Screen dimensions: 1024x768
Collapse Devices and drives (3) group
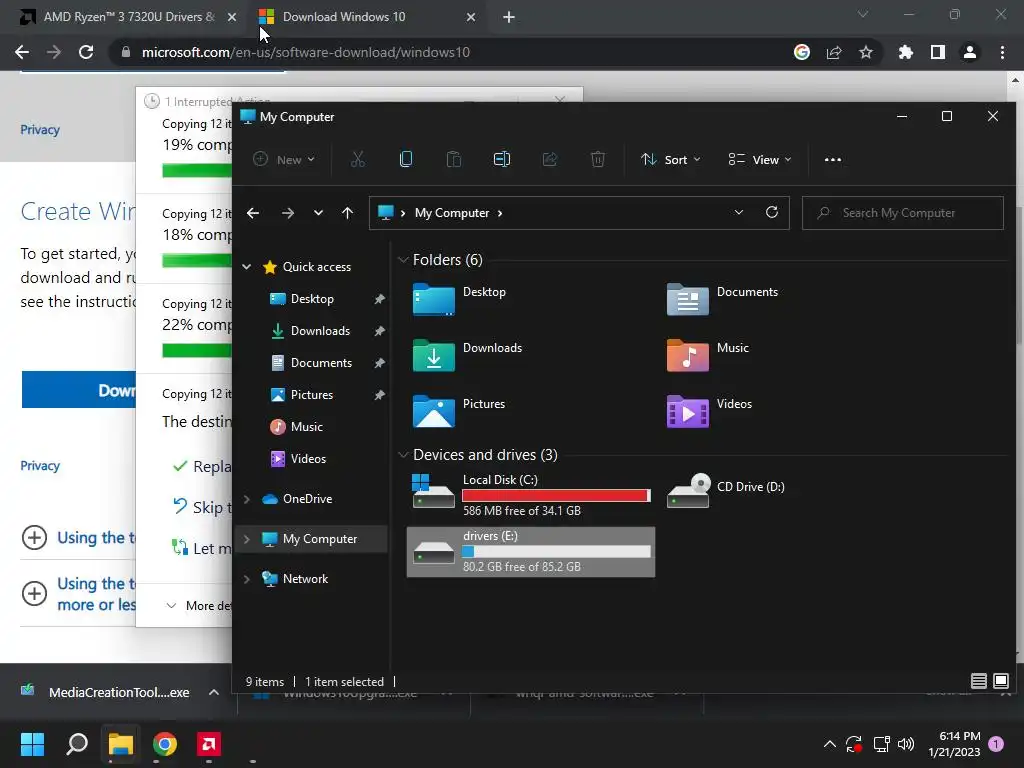pyautogui.click(x=403, y=455)
